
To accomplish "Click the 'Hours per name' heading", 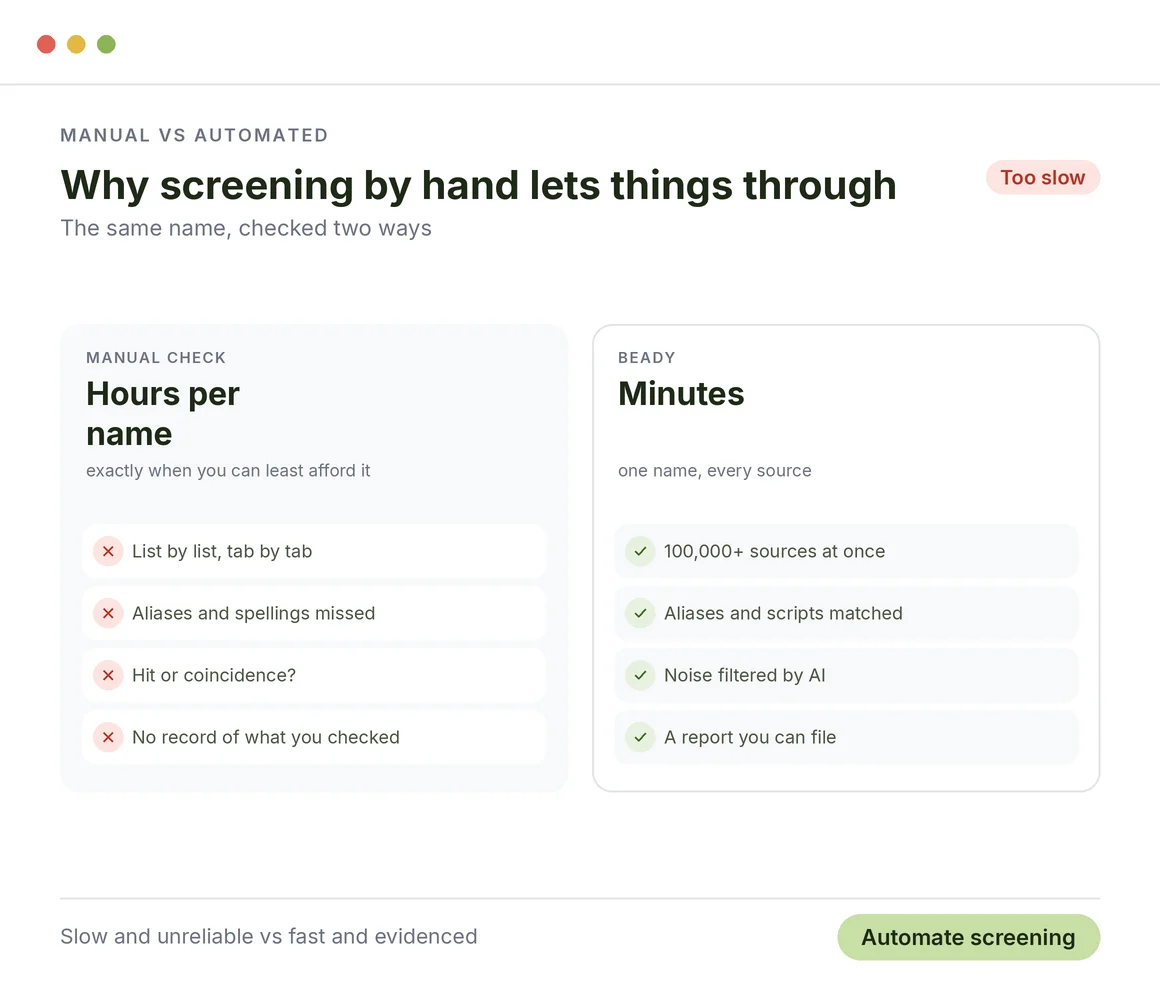I will click(163, 413).
